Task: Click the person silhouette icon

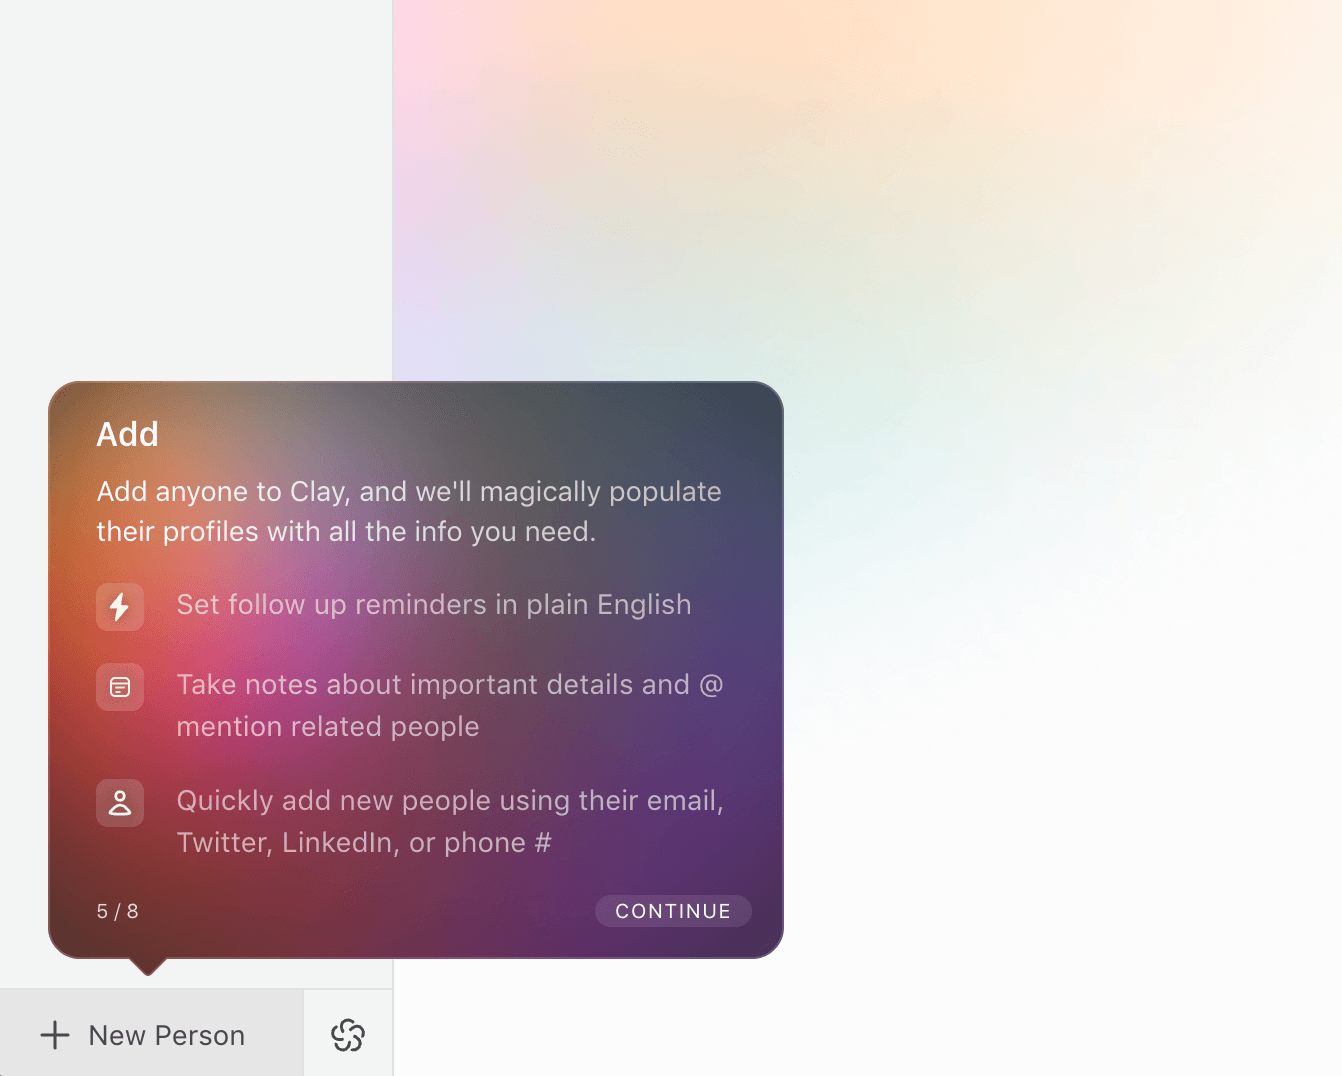Action: coord(120,803)
